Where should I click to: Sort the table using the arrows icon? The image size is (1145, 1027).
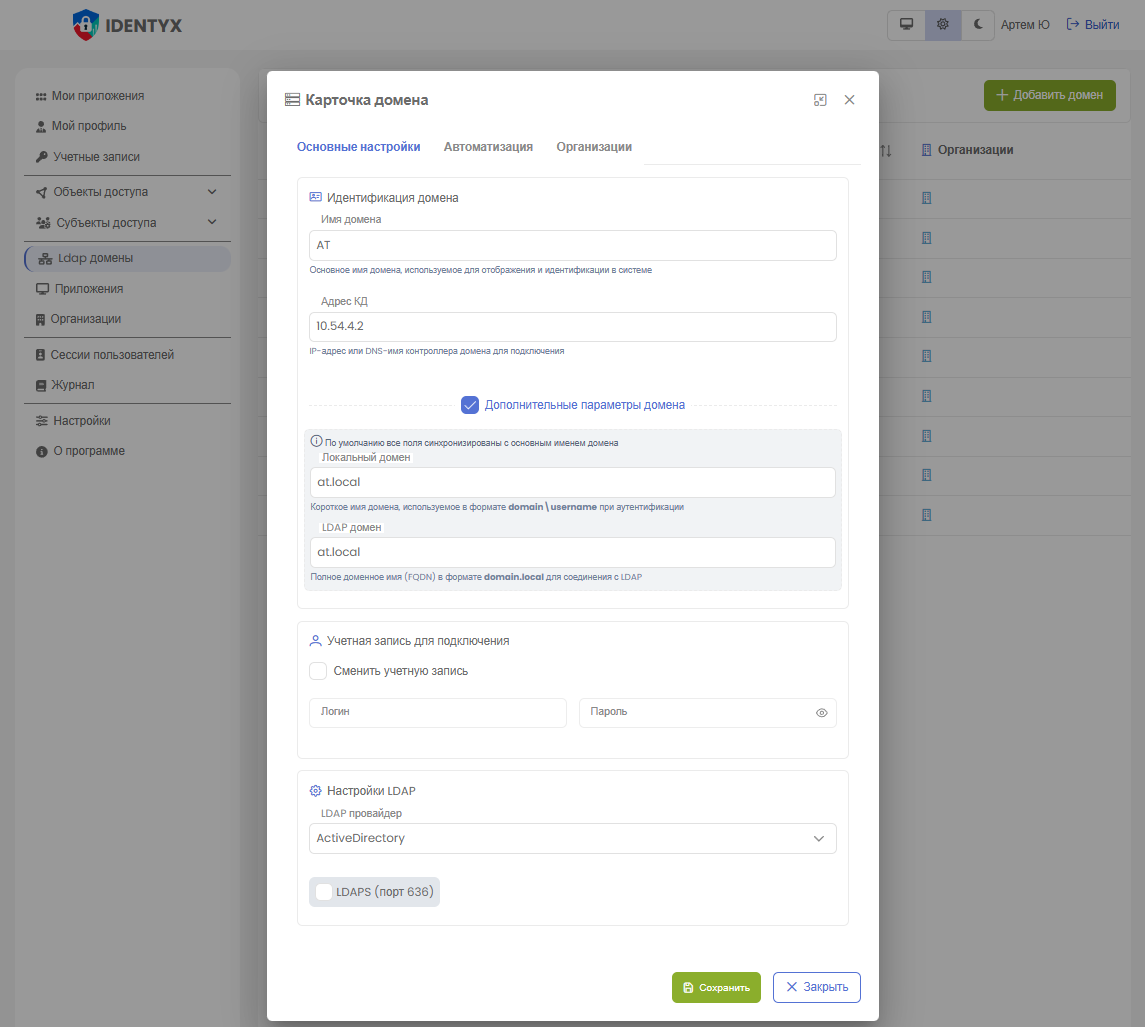pyautogui.click(x=886, y=150)
